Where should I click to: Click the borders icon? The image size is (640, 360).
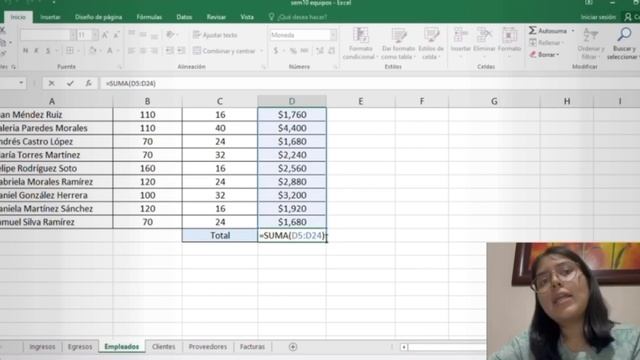point(70,51)
